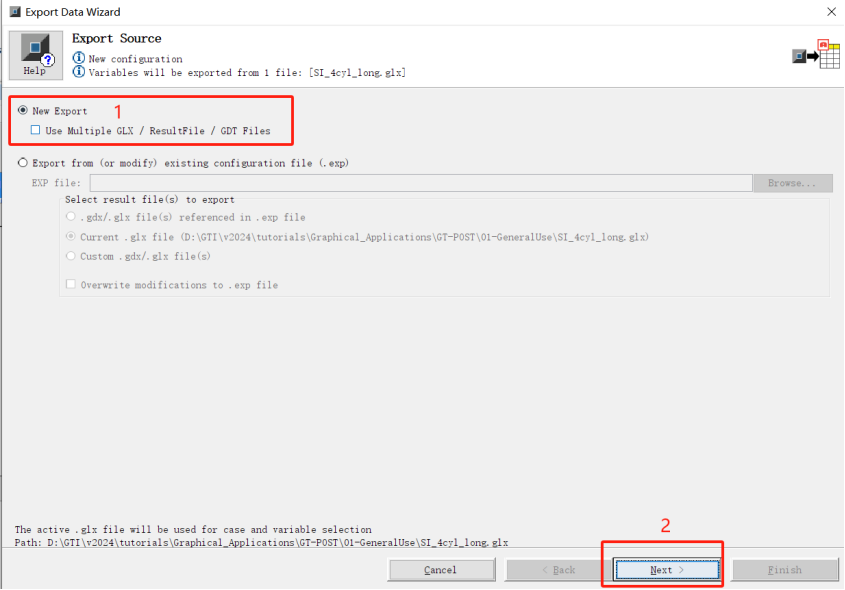845x590 pixels.
Task: Click the info icon beside New configuration
Action: pos(79,58)
